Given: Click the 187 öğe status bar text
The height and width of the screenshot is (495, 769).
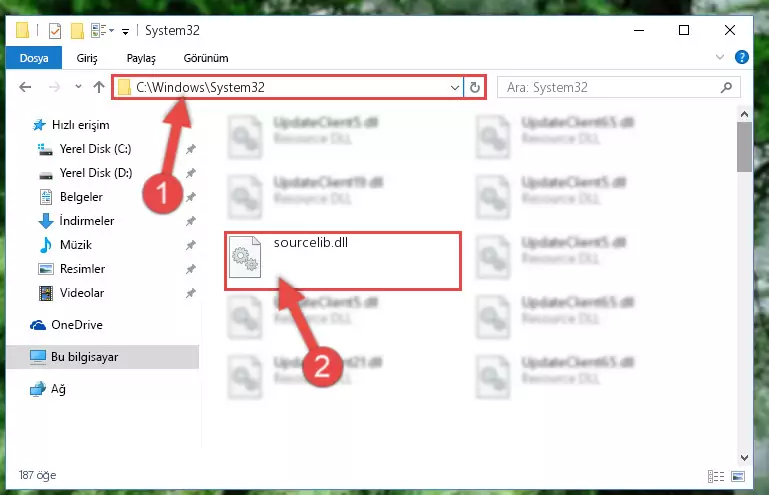Looking at the screenshot, I should tap(37, 475).
